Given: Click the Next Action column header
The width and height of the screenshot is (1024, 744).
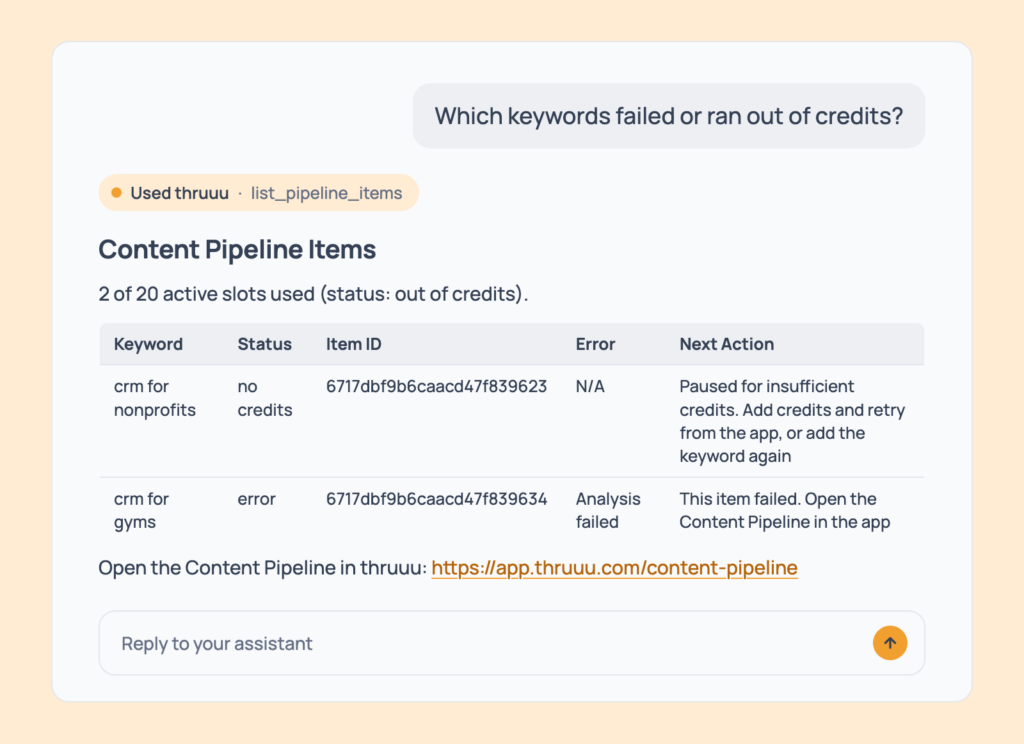Looking at the screenshot, I should click(726, 344).
